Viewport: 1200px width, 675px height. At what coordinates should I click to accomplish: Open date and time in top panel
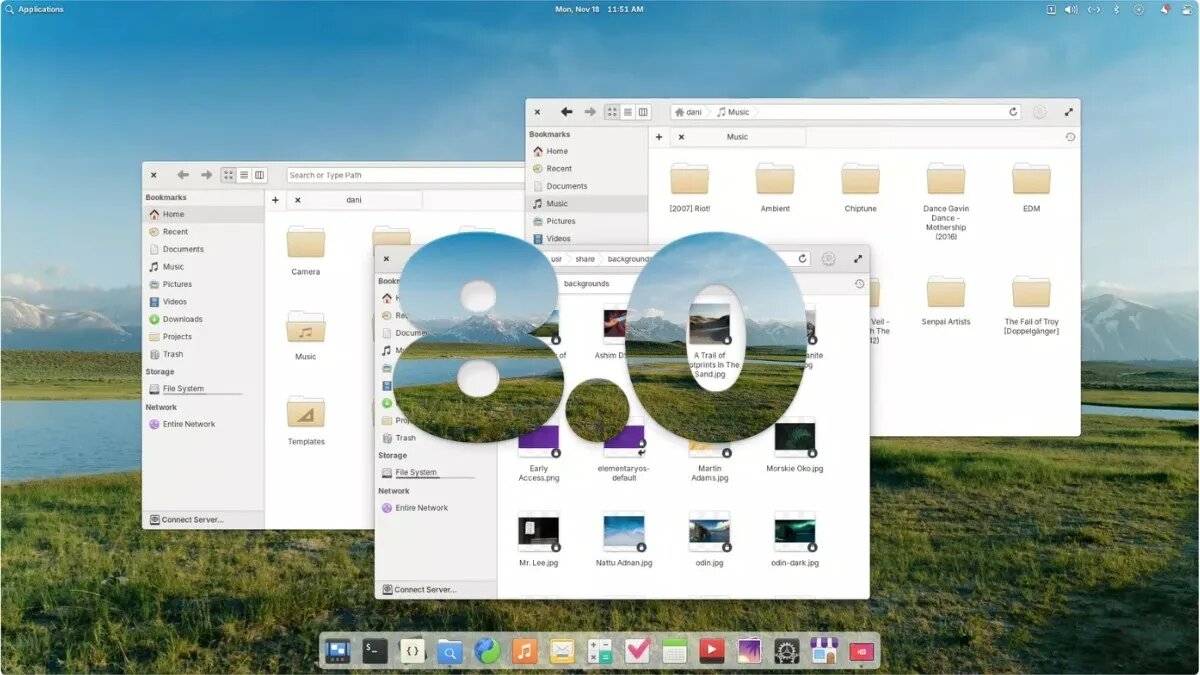[x=599, y=9]
